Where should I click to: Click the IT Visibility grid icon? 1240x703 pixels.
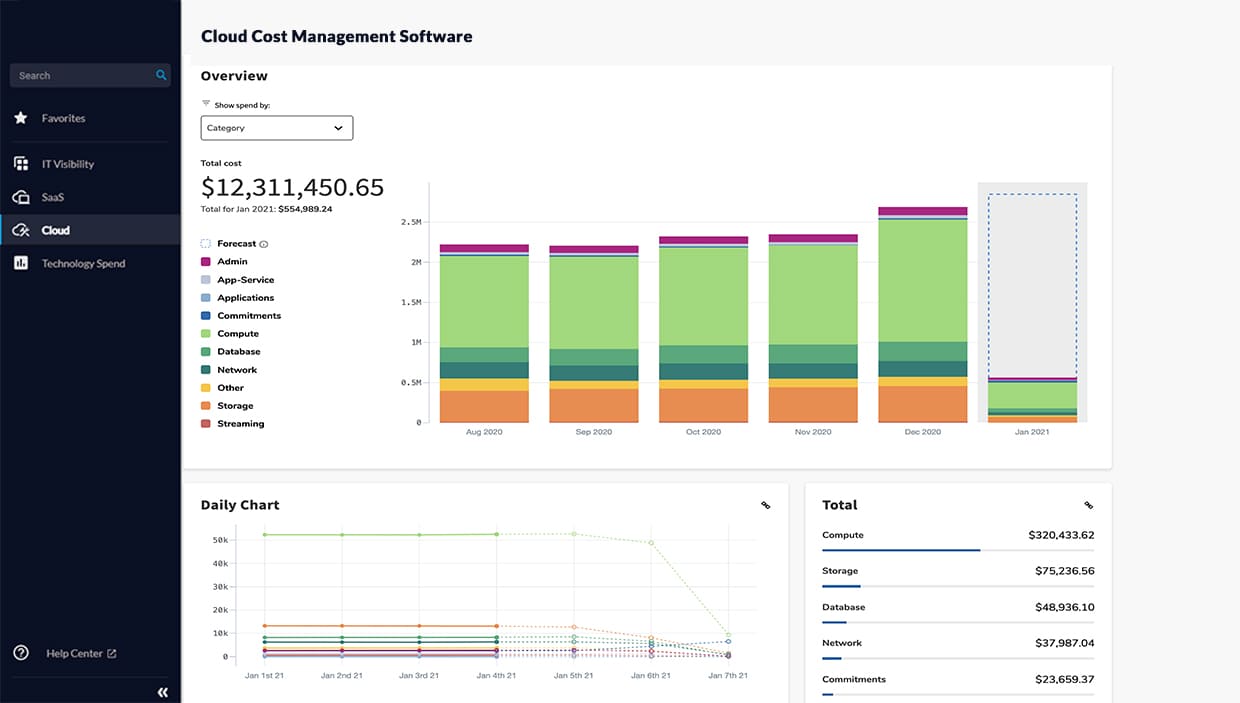tap(20, 163)
